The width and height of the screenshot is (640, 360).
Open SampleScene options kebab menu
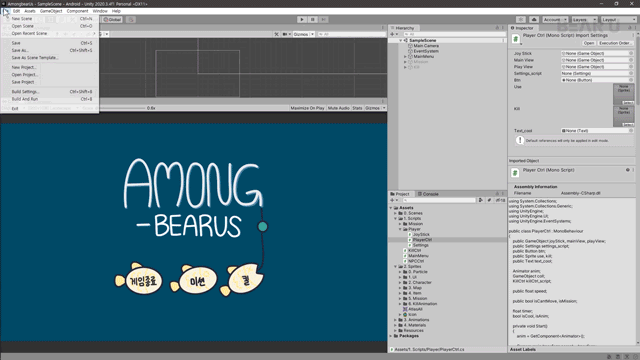point(504,40)
